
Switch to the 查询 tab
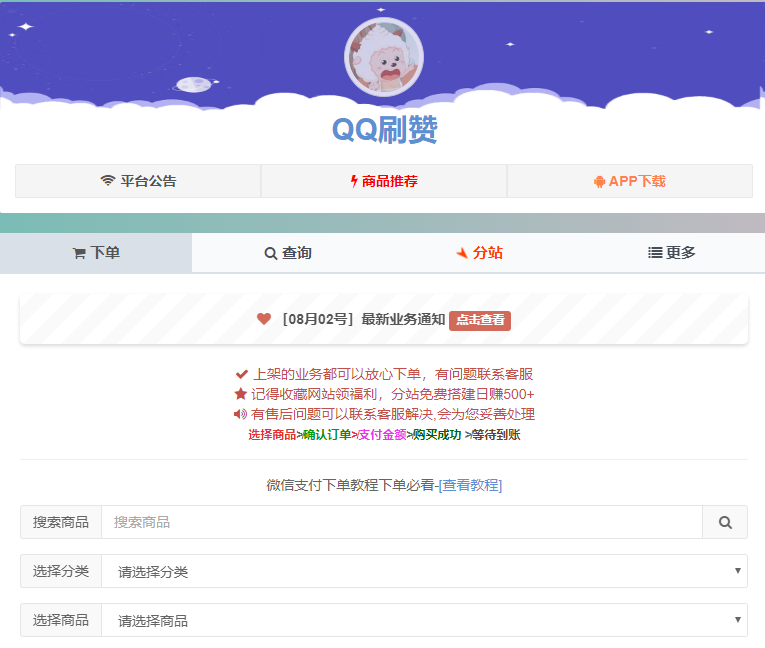288,253
